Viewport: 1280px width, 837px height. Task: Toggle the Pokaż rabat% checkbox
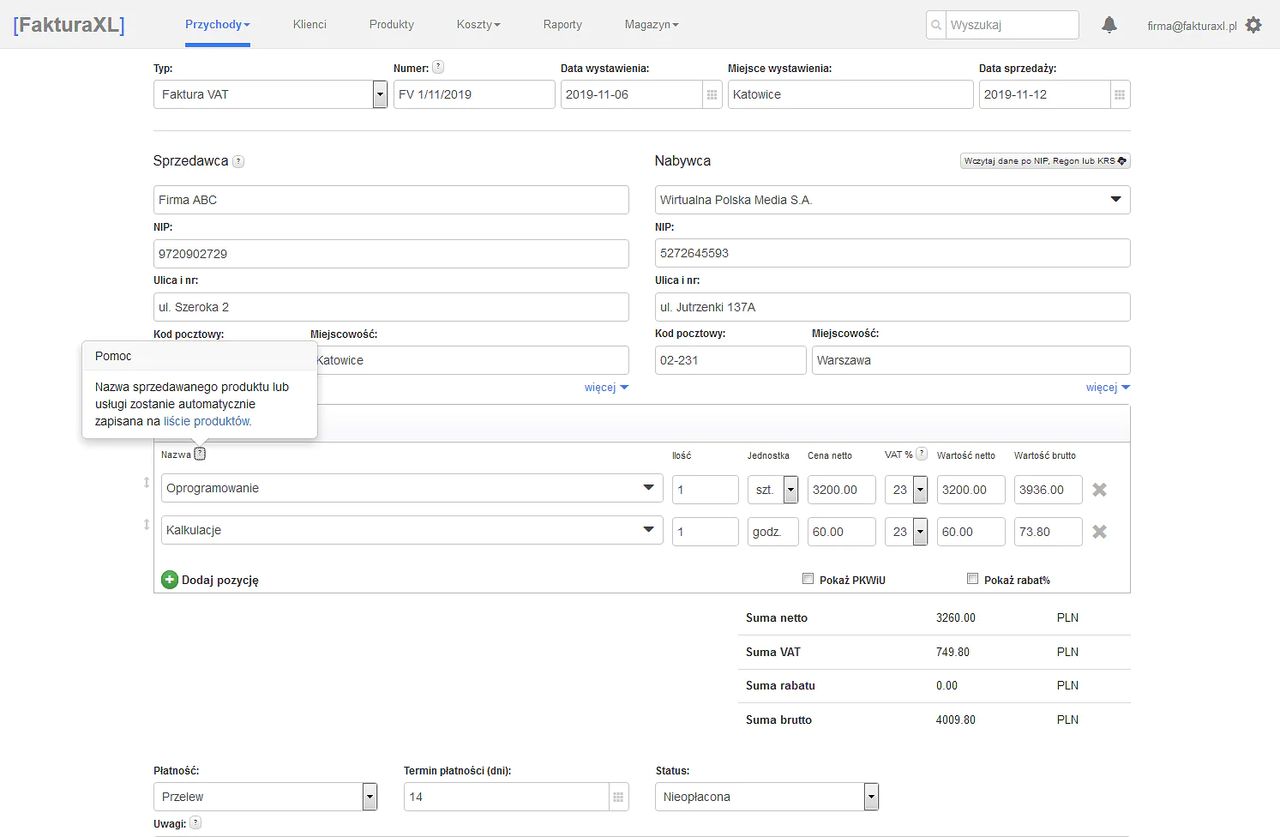972,579
